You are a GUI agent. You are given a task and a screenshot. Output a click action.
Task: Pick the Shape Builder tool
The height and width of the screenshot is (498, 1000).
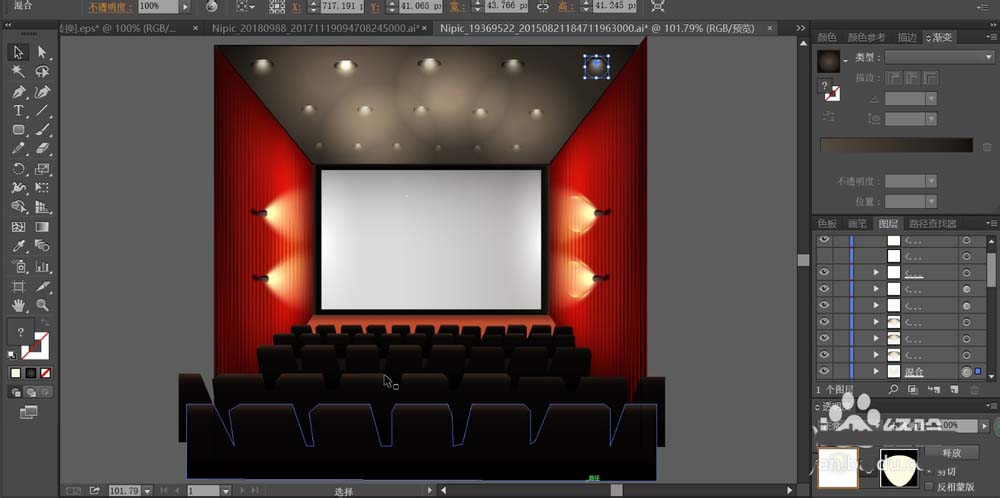[x=18, y=207]
